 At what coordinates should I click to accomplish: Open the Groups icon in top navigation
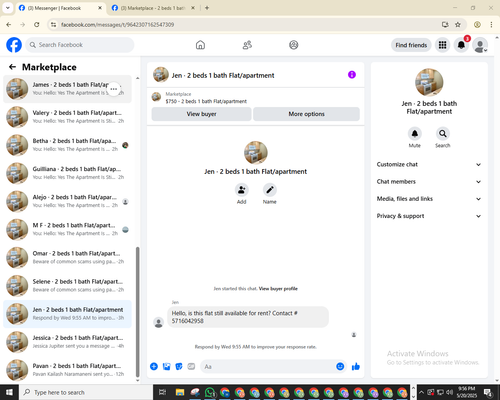coord(294,45)
